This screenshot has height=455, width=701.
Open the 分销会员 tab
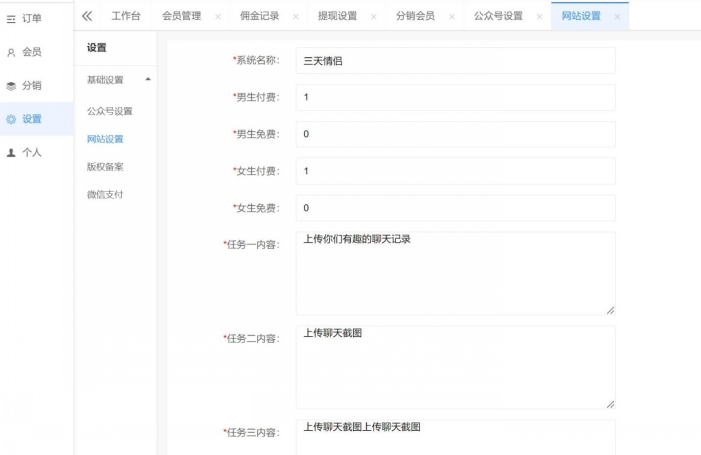[415, 16]
